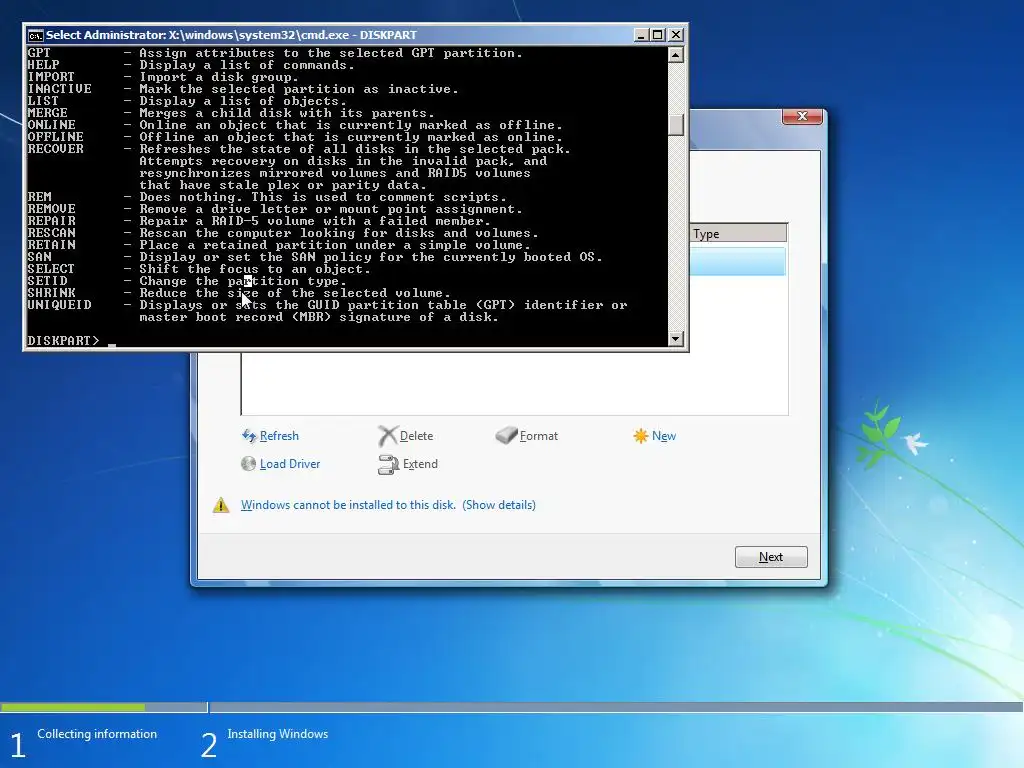Close the DISKPART command window
Viewport: 1024px width, 768px height.
(x=676, y=35)
